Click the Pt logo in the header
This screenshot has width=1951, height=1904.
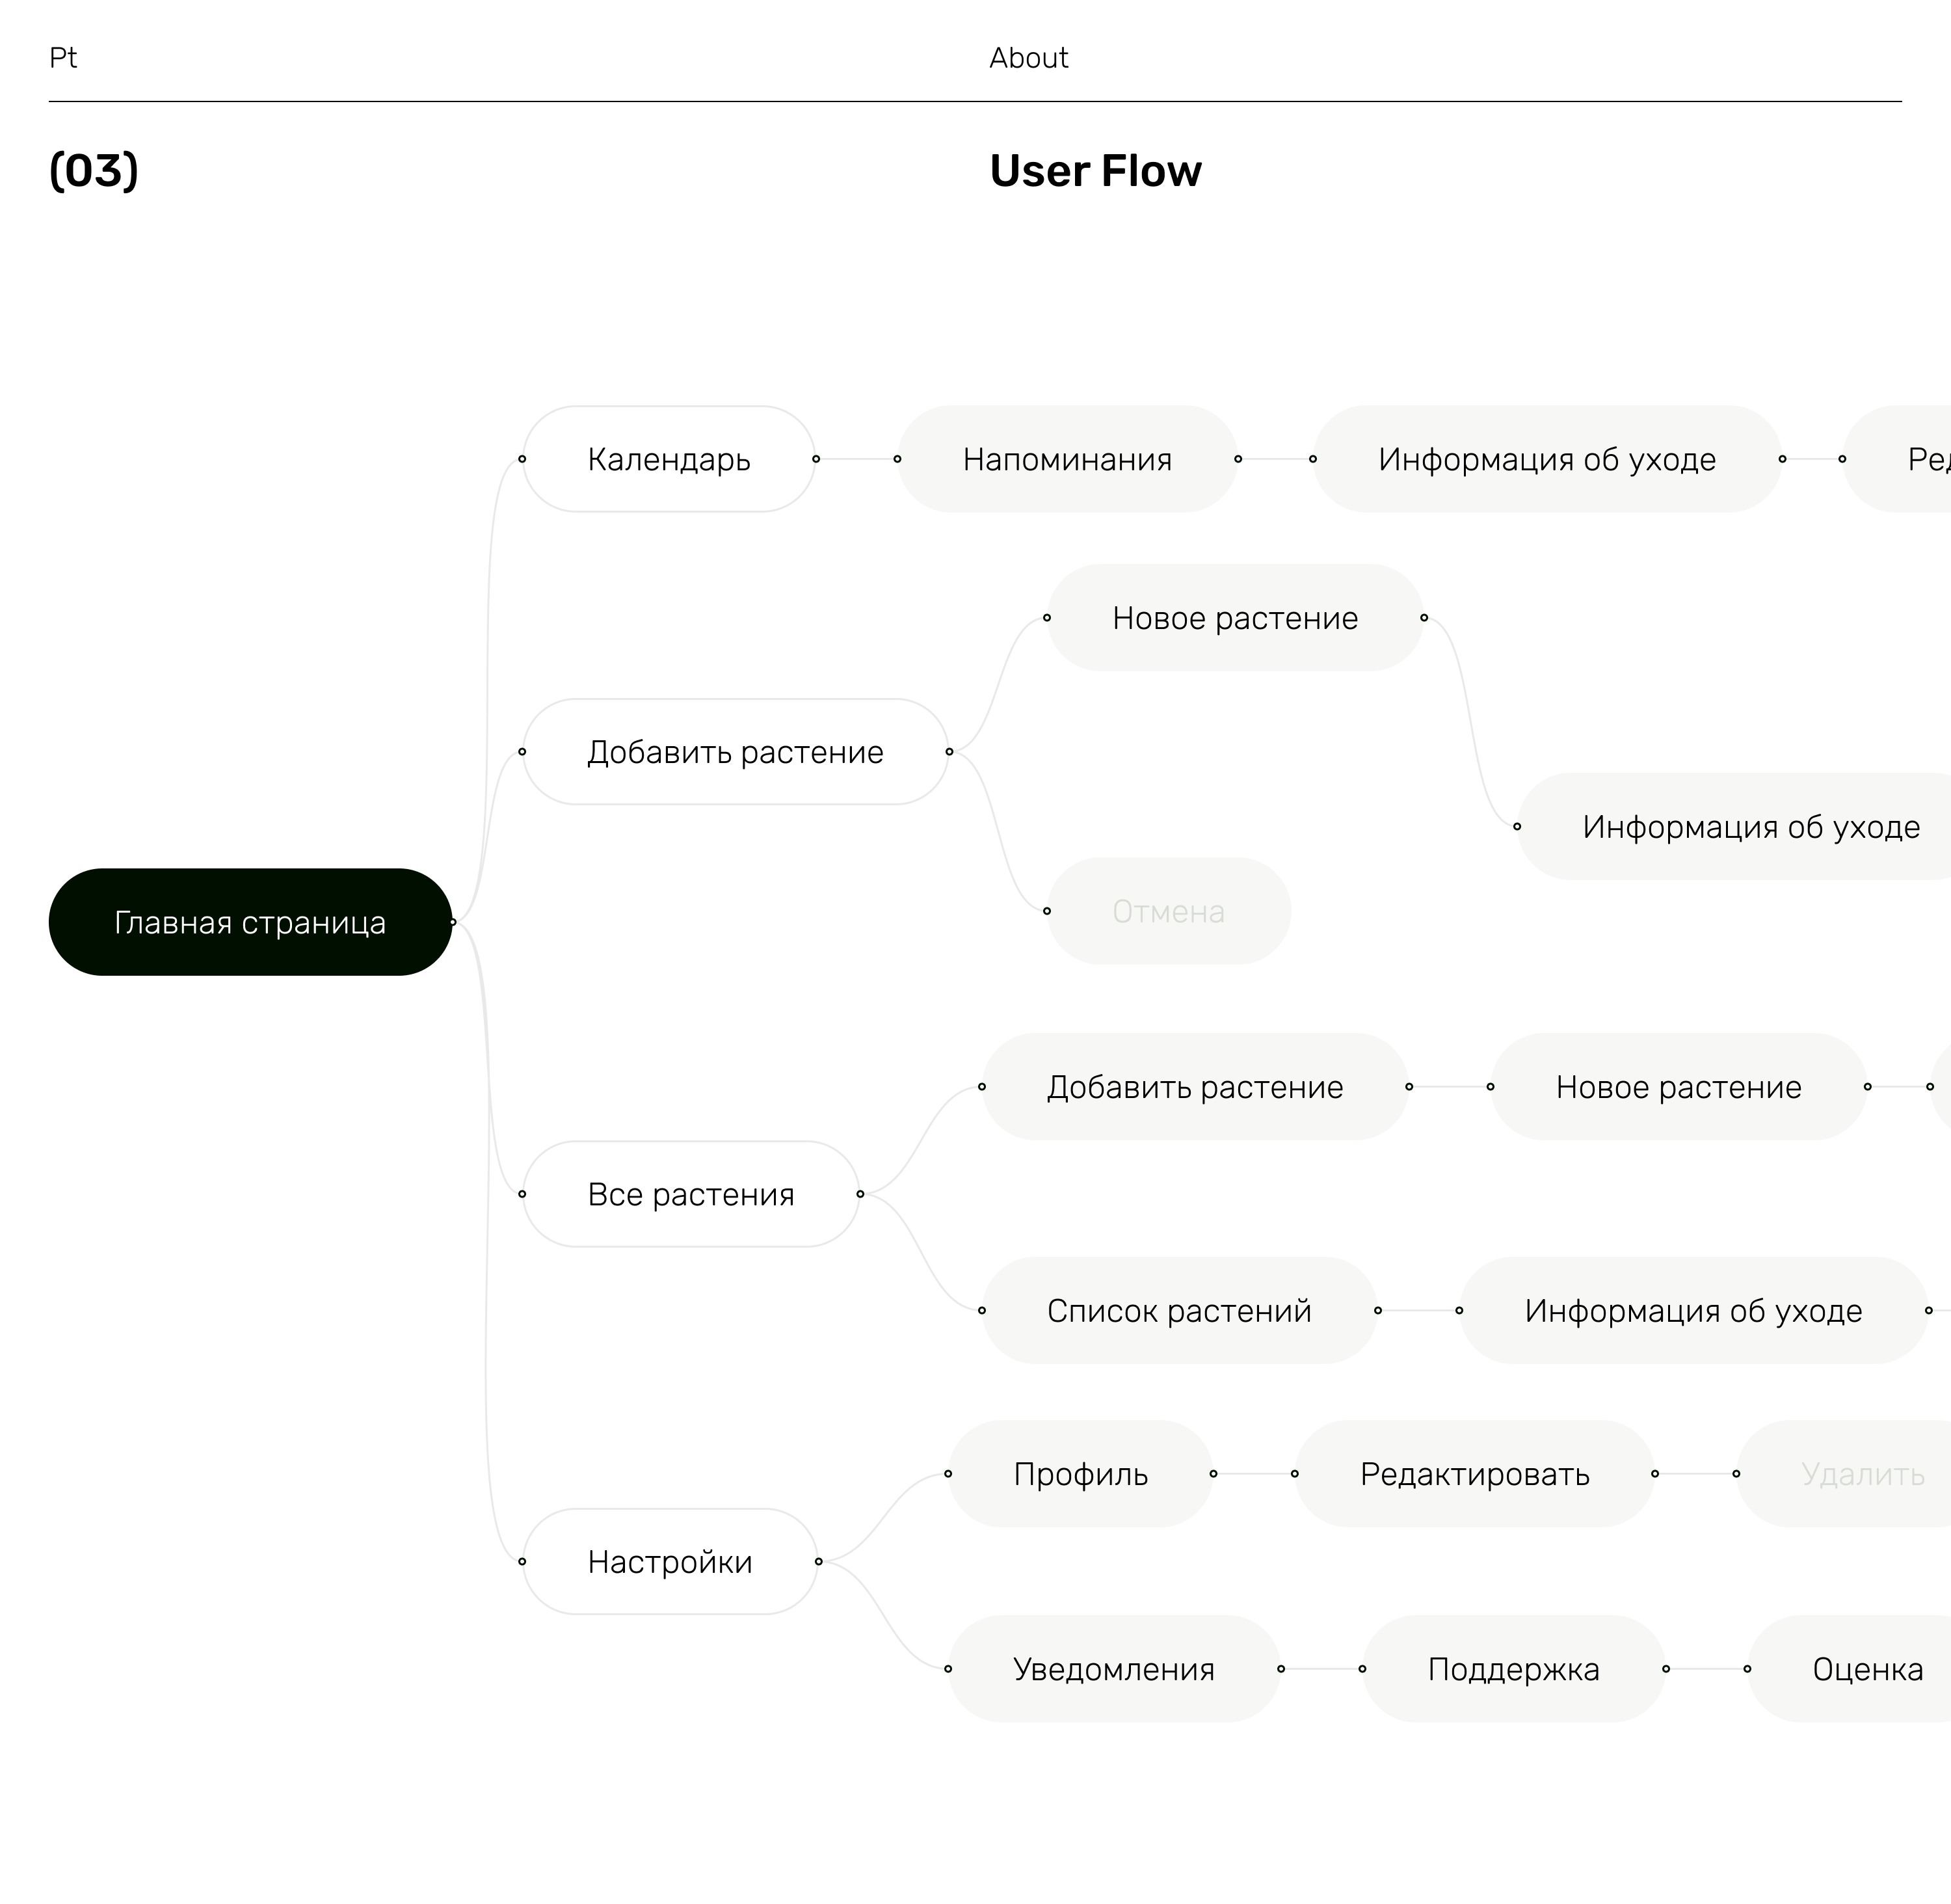(63, 58)
